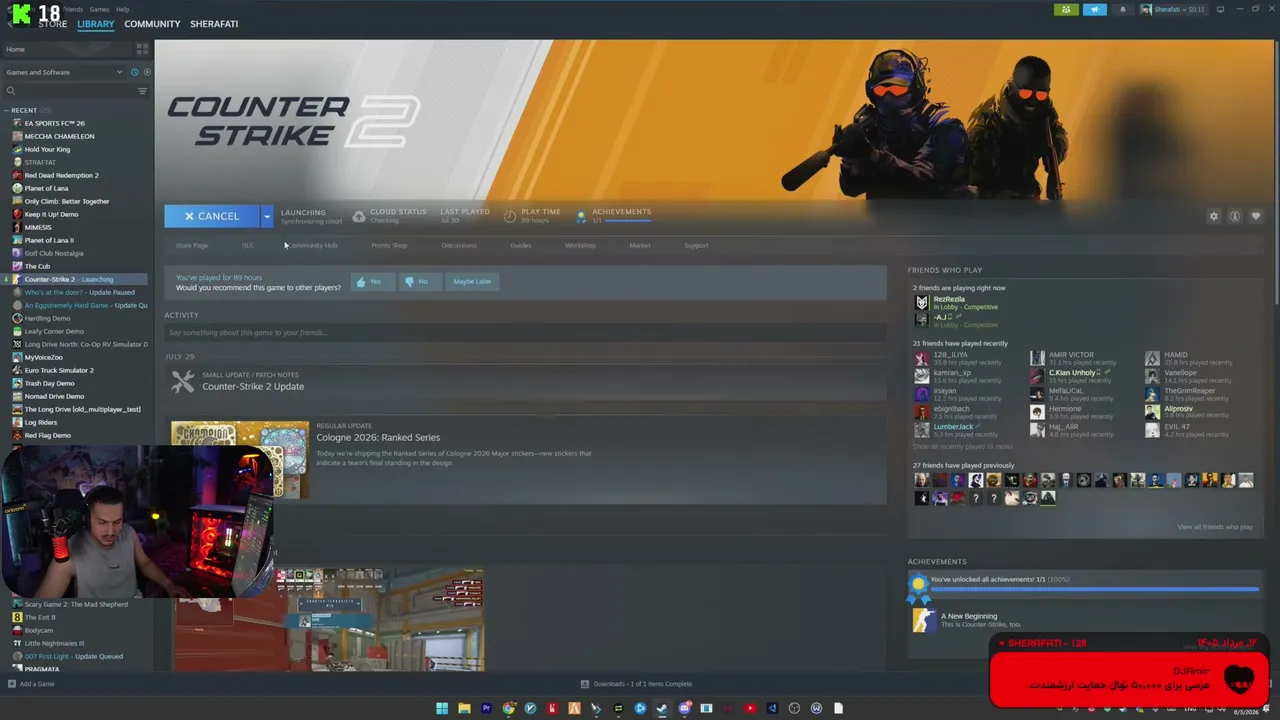Screen dimensions: 1280x720
Task: Open the Cologne 2026: Ranked Series article title
Action: 378,437
